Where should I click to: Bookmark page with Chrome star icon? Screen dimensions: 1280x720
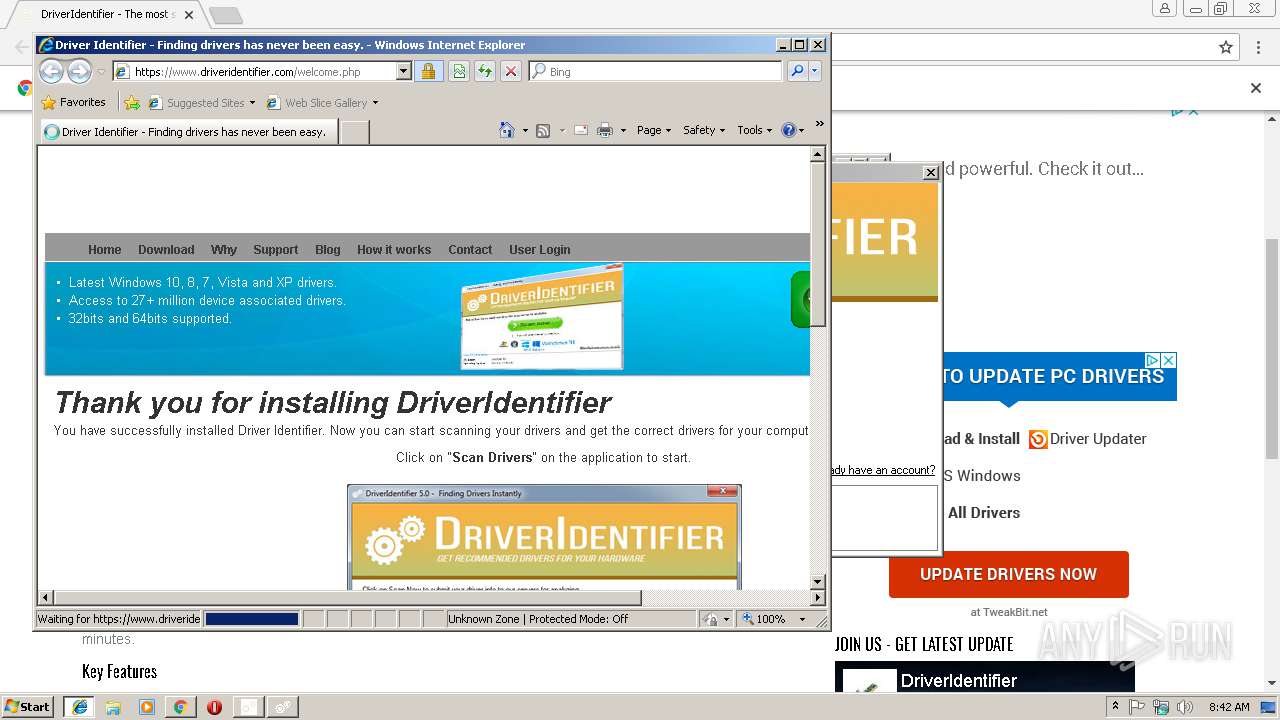1226,47
